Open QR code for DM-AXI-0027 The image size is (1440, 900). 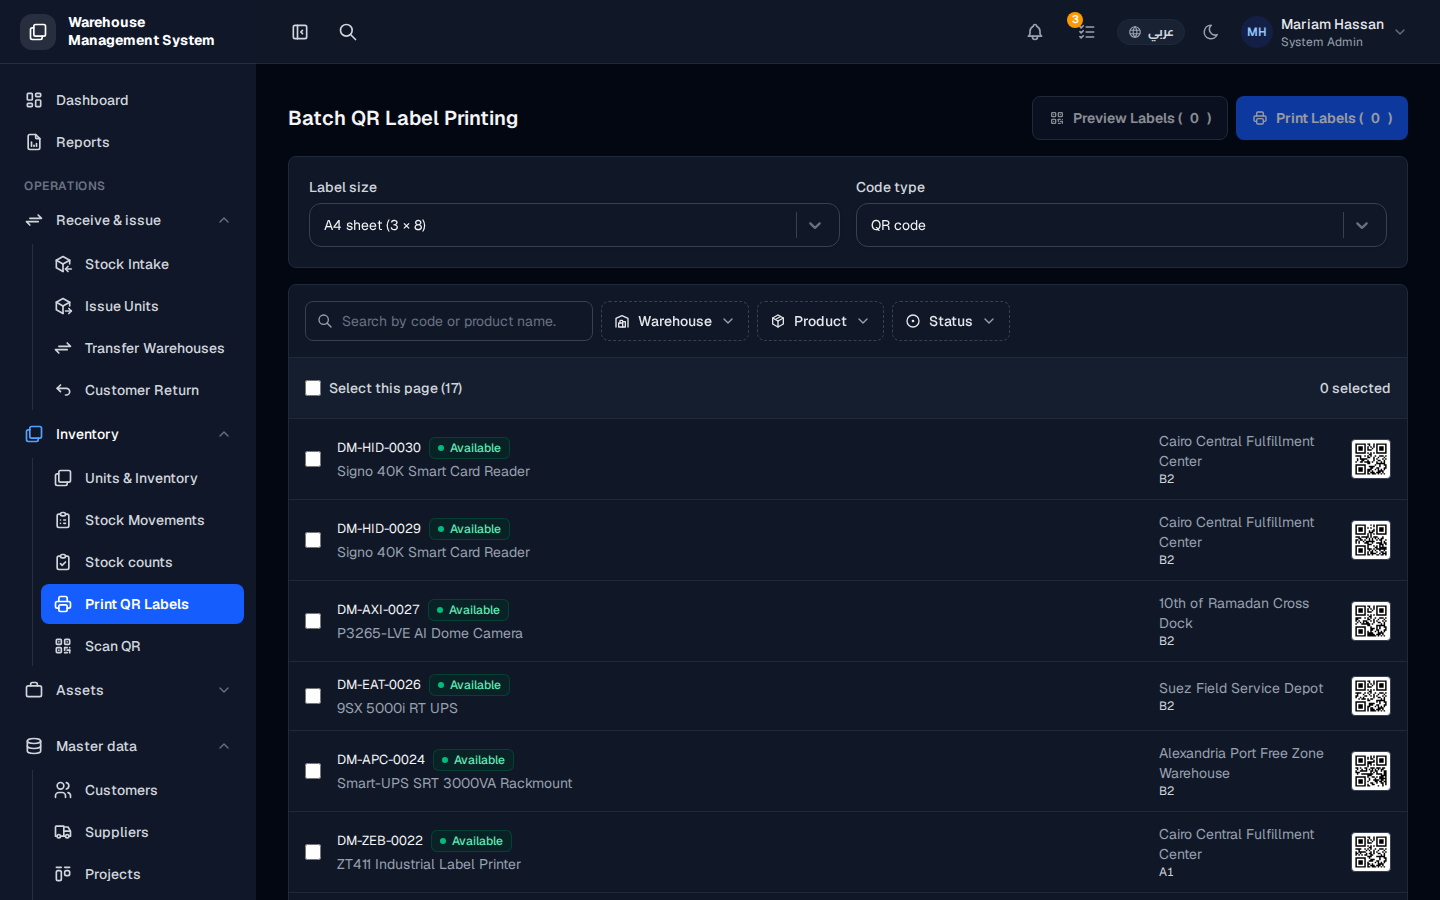pos(1371,621)
